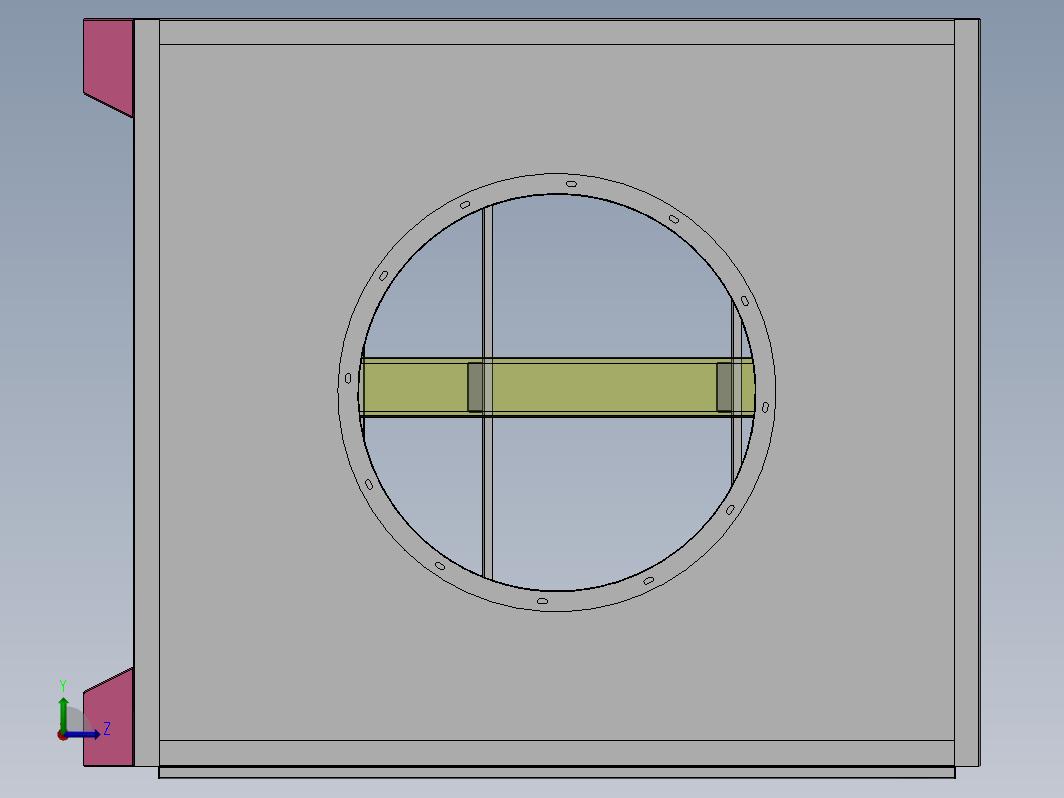Select the left vertical frame post

point(147,392)
